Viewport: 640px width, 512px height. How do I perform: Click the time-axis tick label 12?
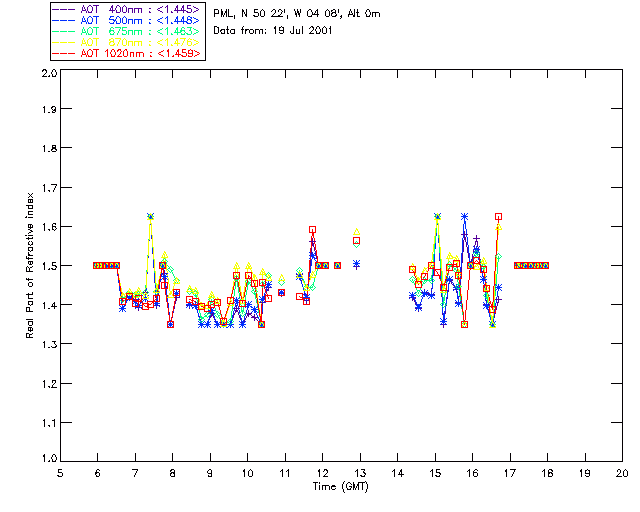click(322, 473)
